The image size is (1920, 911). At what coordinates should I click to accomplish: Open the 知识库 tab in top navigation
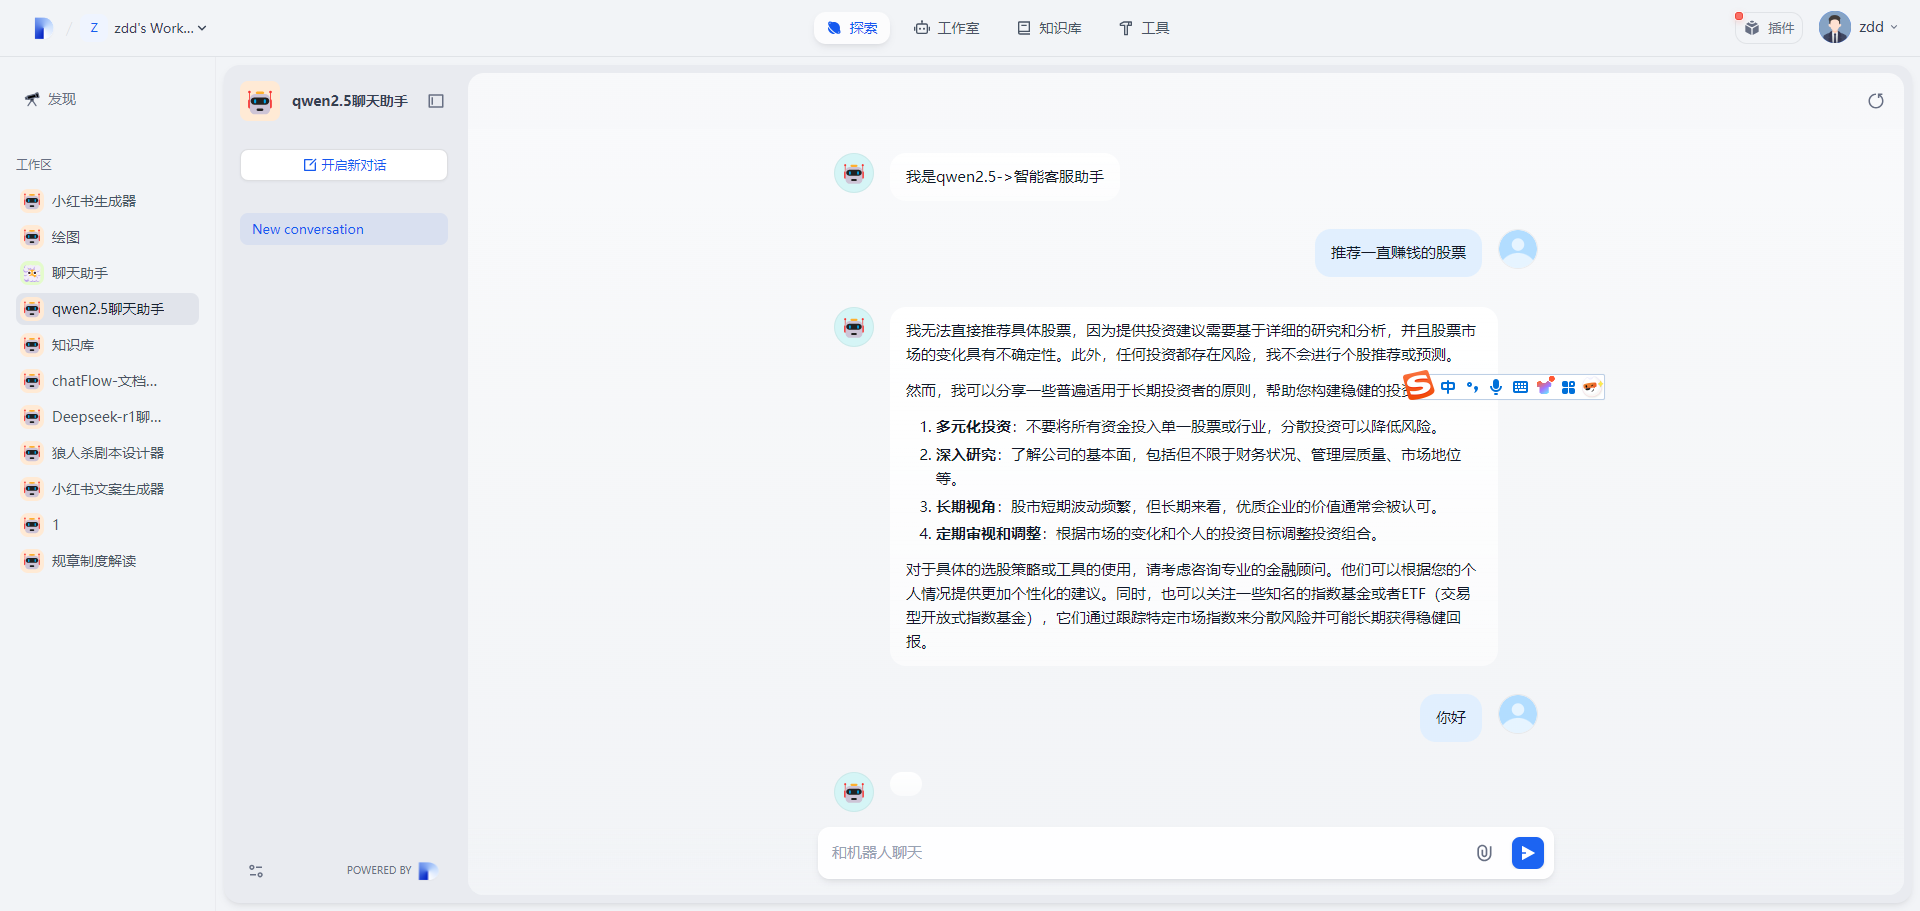(x=1048, y=27)
